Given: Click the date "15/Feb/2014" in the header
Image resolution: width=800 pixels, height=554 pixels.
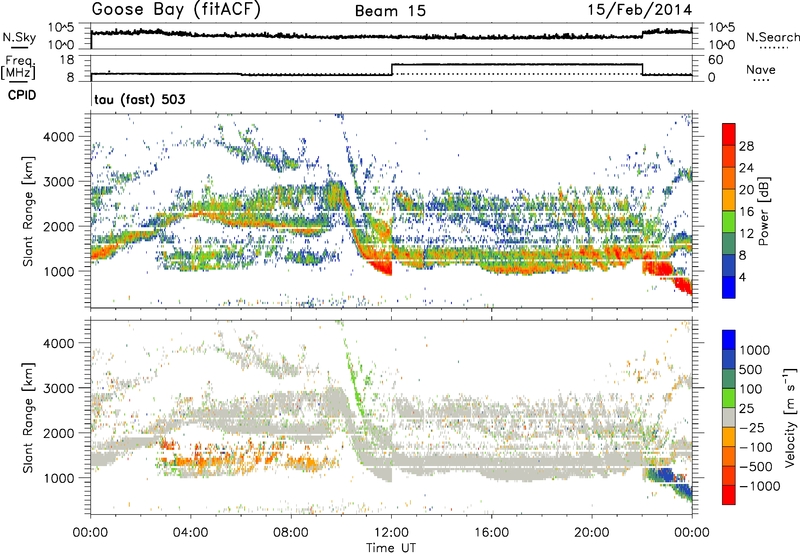Looking at the screenshot, I should (640, 10).
